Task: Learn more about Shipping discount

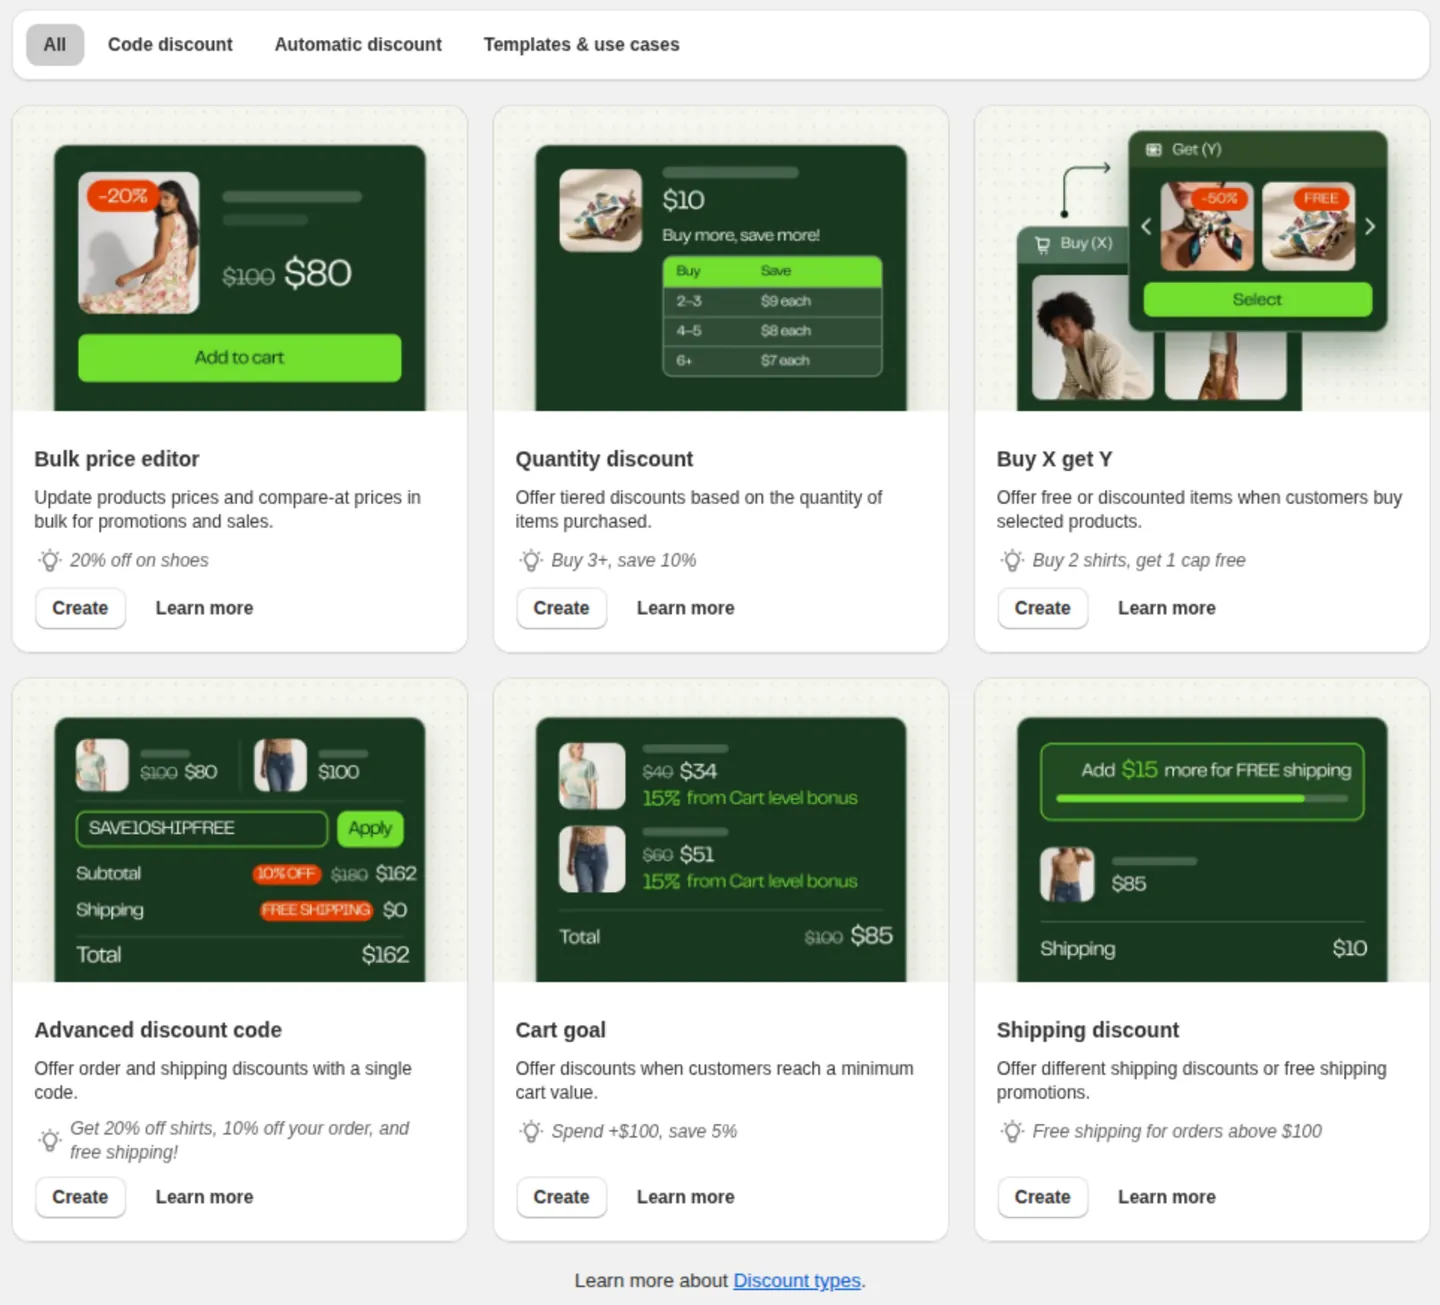Action: pos(1166,1197)
